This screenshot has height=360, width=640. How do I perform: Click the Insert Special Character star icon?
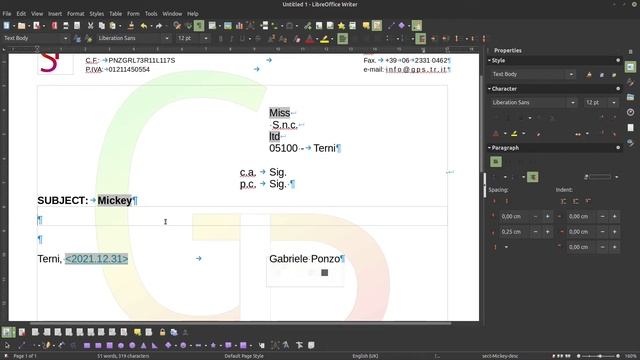click(x=341, y=26)
